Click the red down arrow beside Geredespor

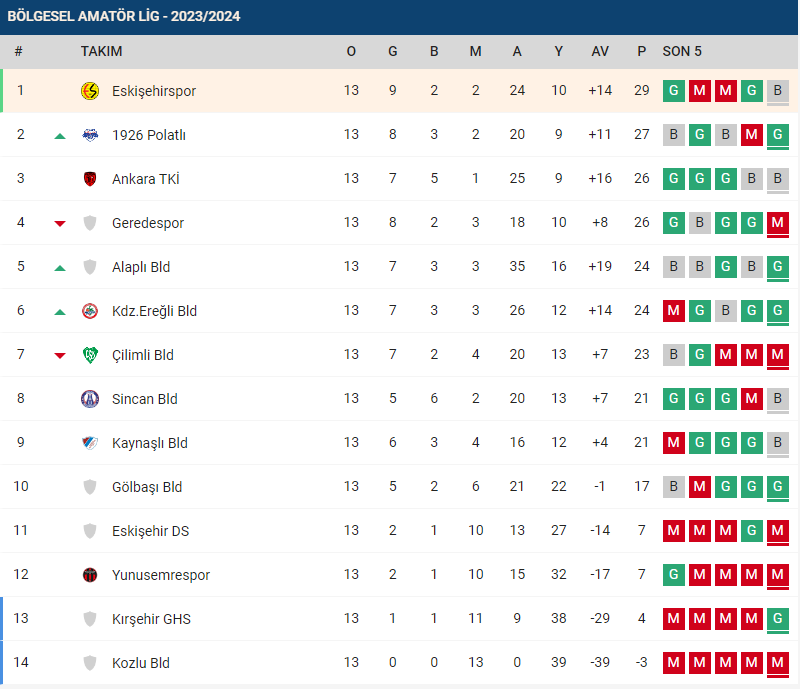60,224
